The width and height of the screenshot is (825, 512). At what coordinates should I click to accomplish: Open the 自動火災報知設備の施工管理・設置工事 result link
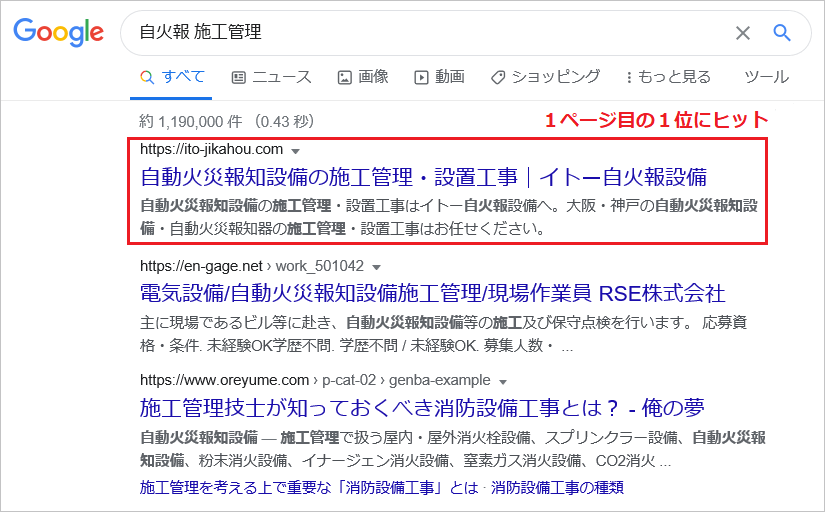tap(424, 177)
